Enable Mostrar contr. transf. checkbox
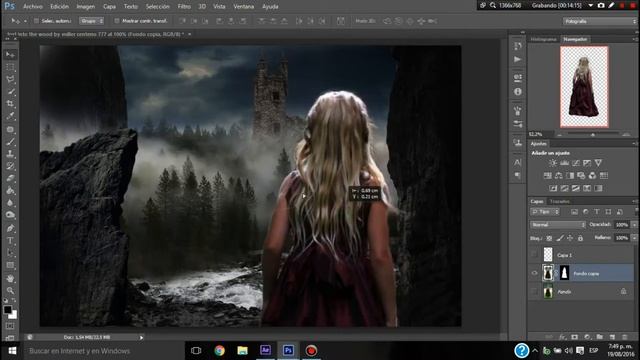 [x=117, y=21]
